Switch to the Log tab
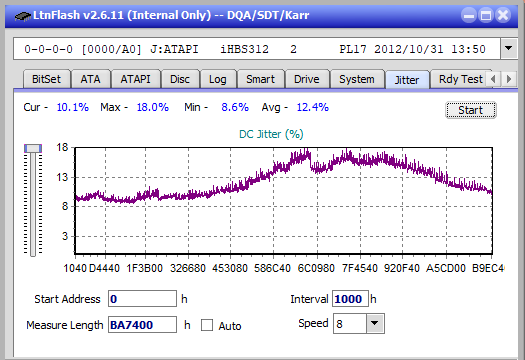 tap(218, 79)
